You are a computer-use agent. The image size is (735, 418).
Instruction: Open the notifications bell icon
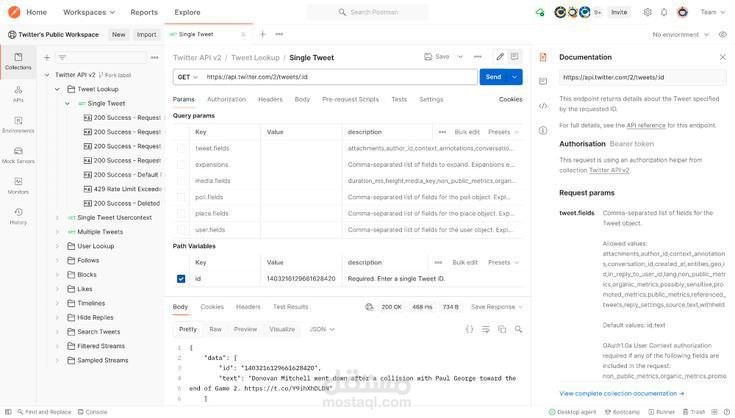point(664,12)
